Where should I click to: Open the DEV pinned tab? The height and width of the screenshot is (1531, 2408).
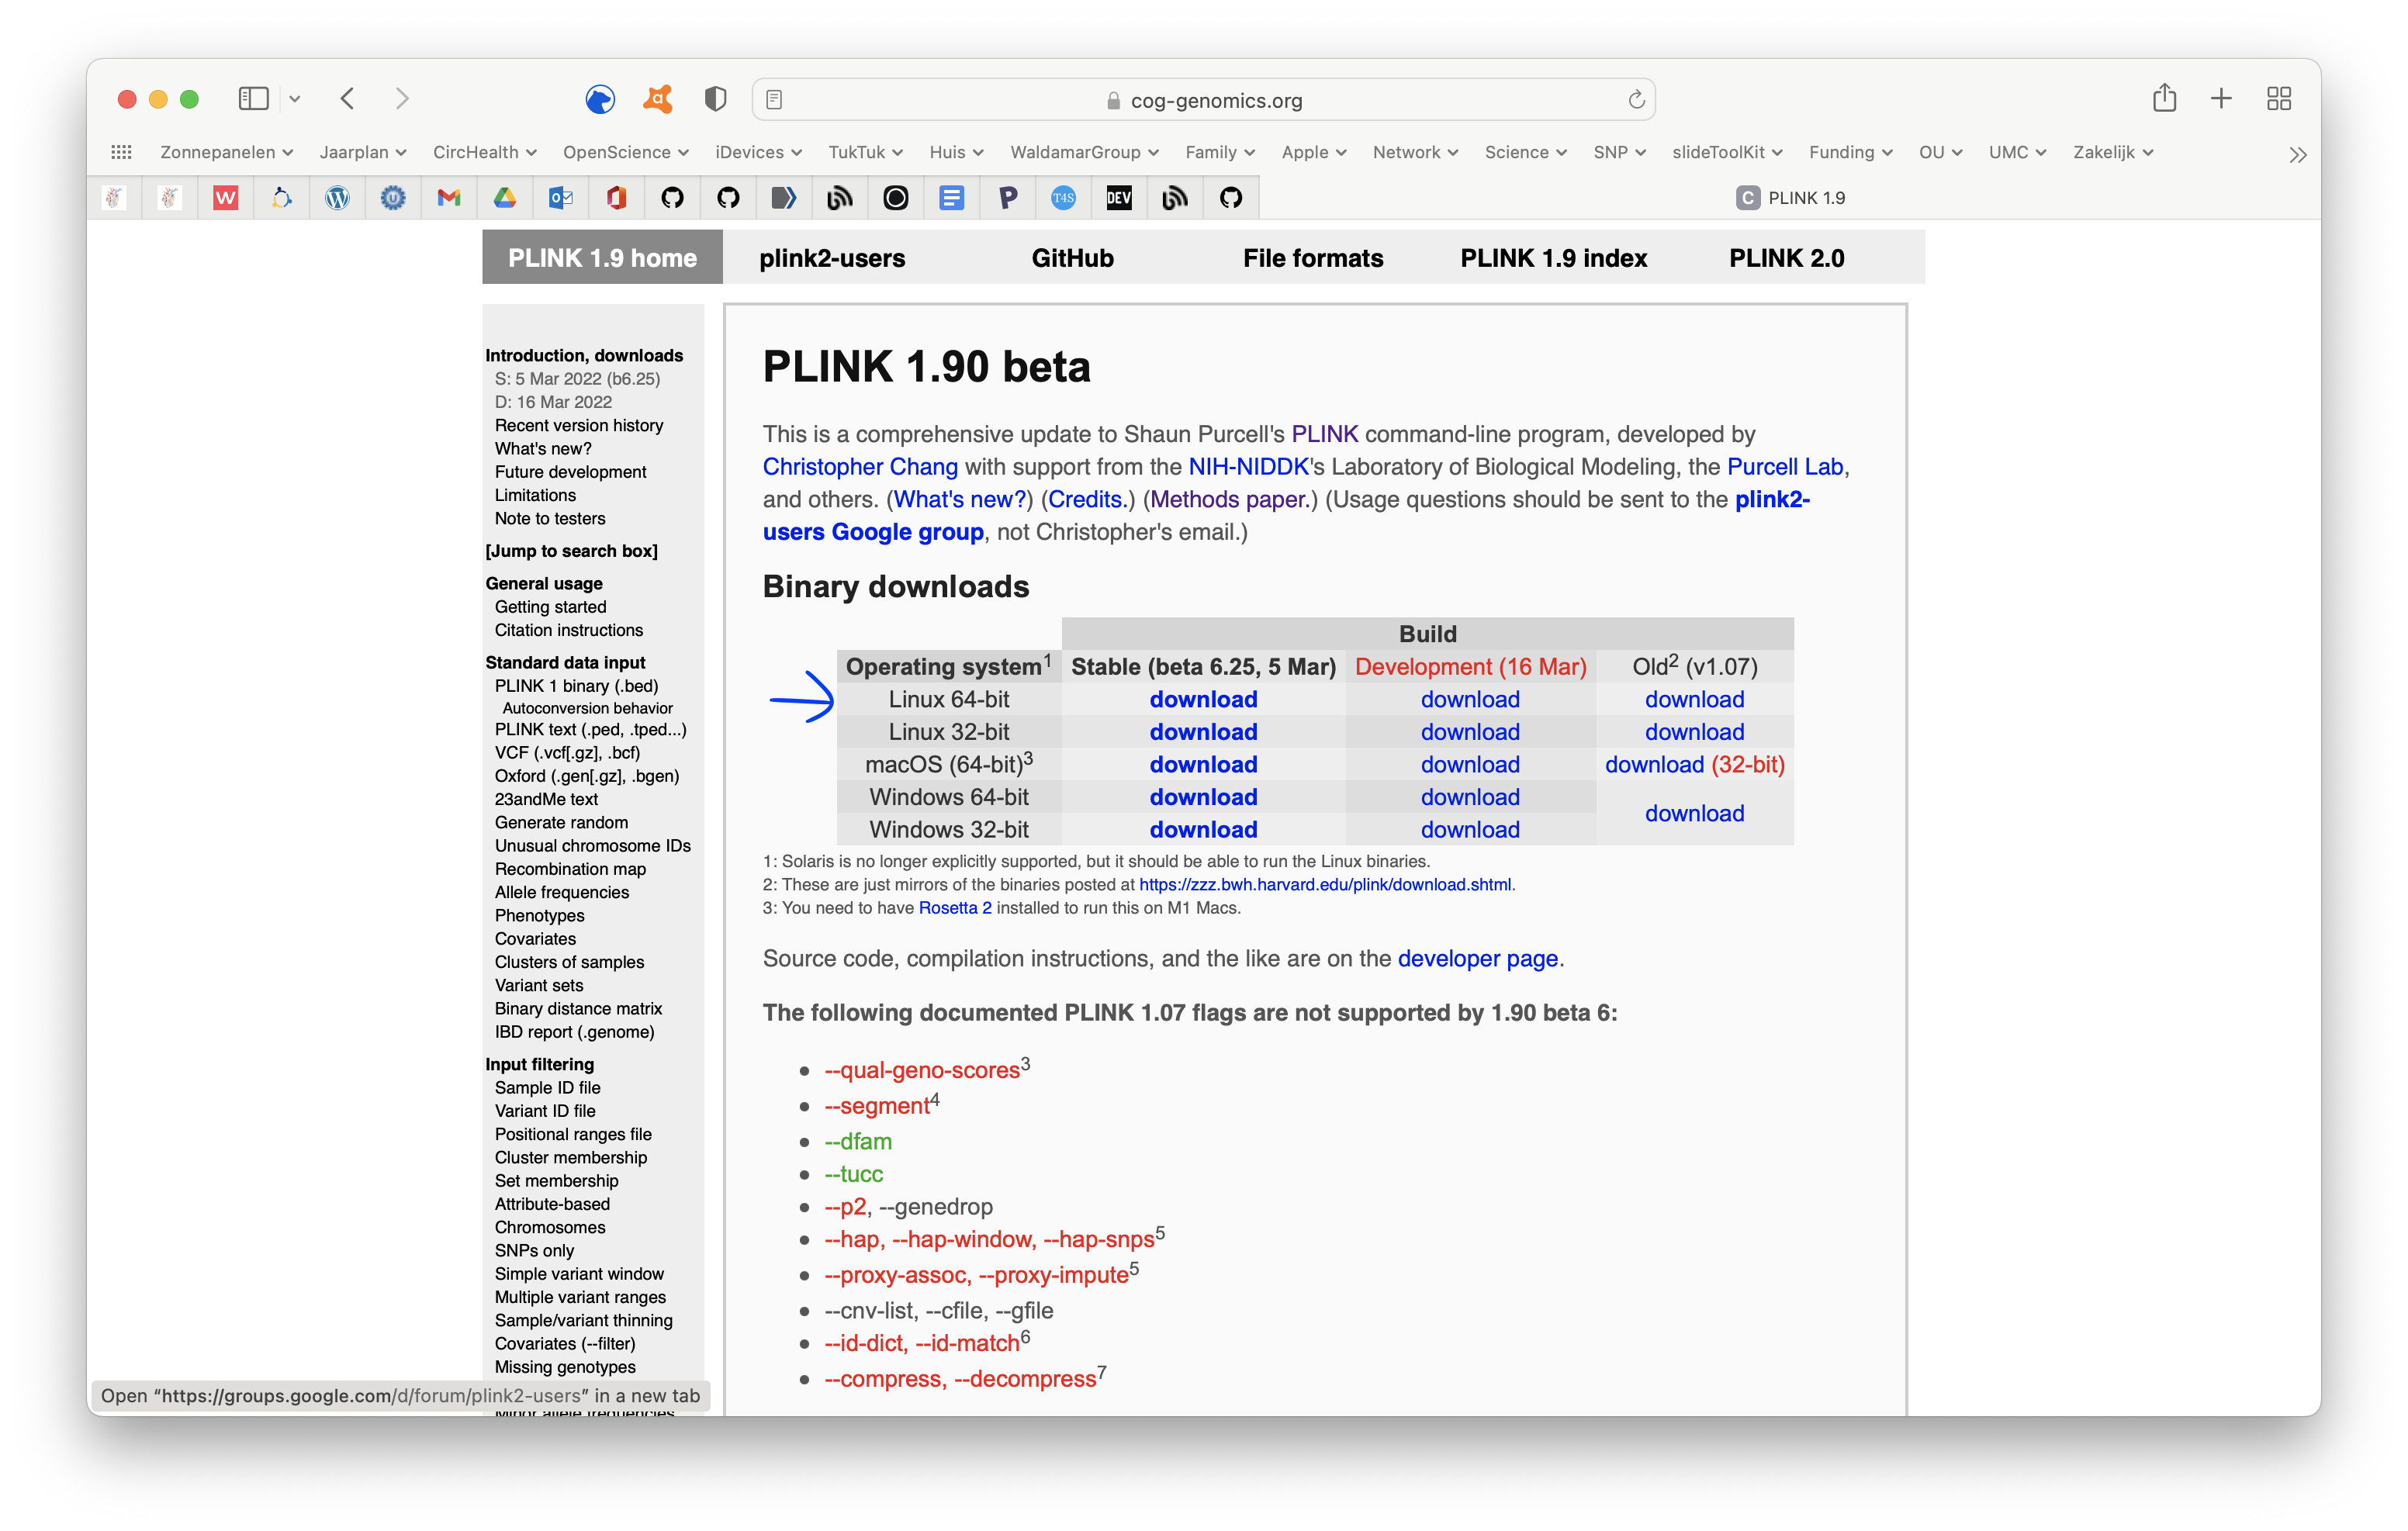coord(1119,198)
